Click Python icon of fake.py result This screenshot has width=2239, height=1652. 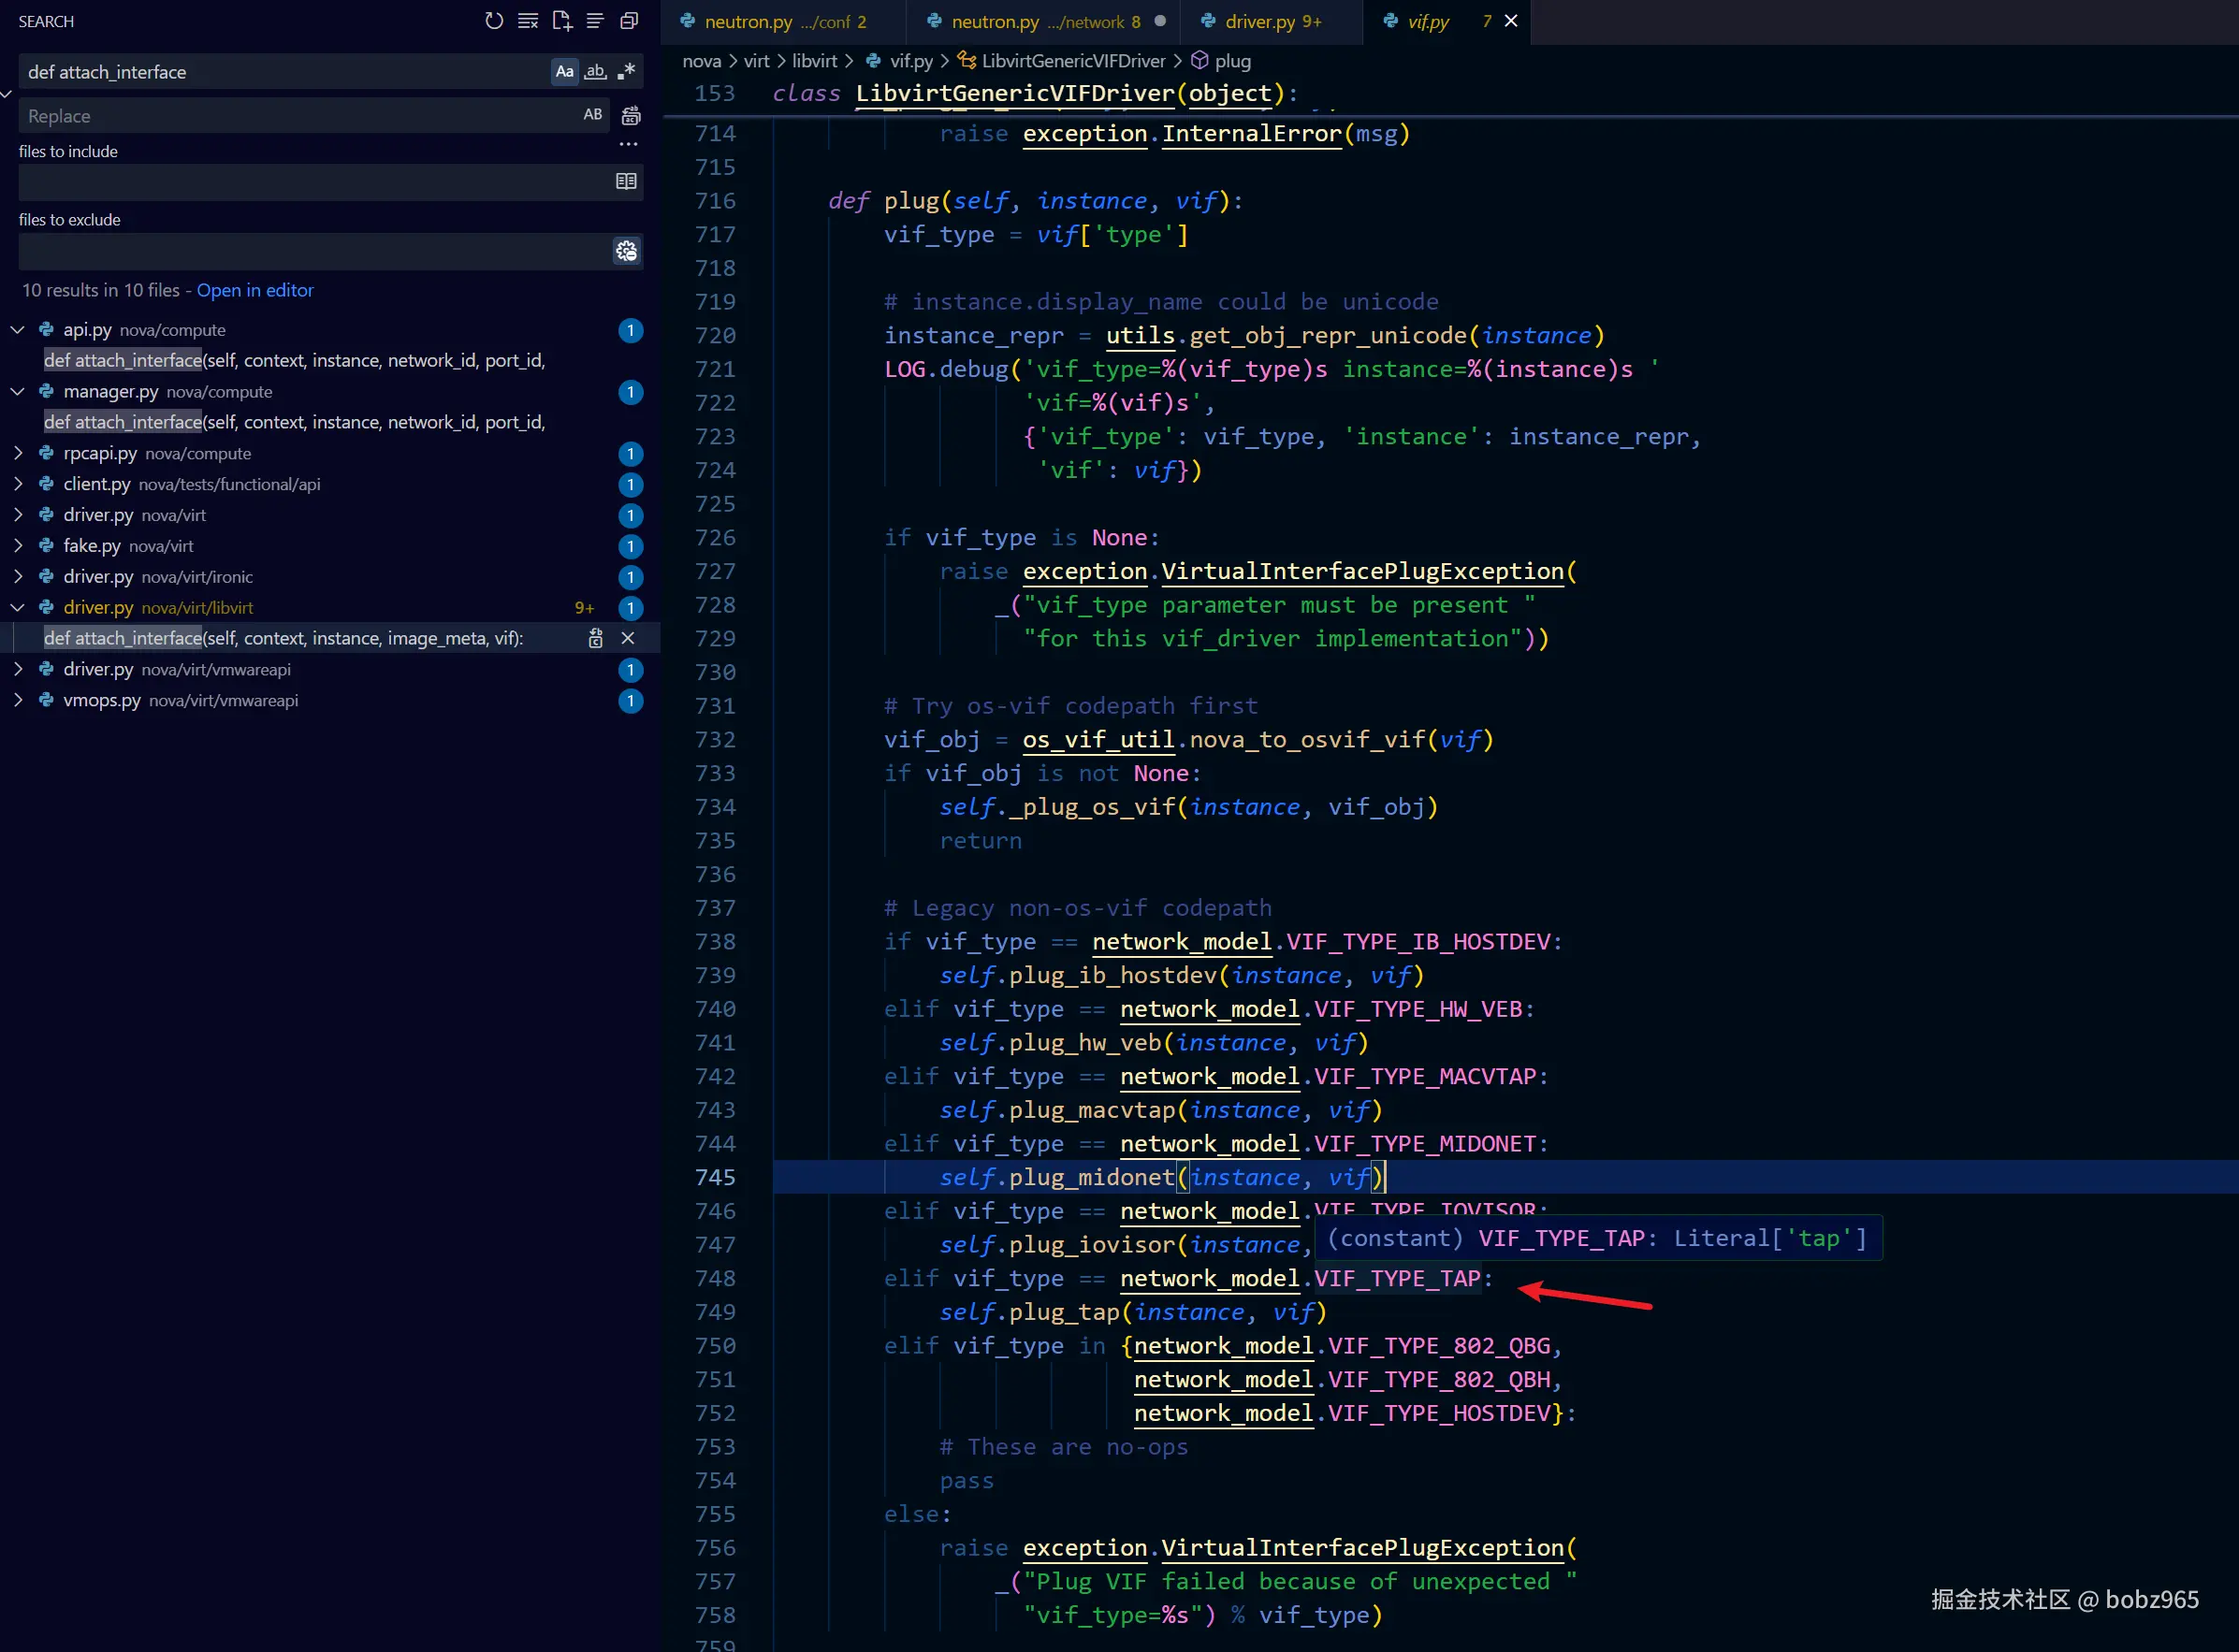pyautogui.click(x=46, y=545)
